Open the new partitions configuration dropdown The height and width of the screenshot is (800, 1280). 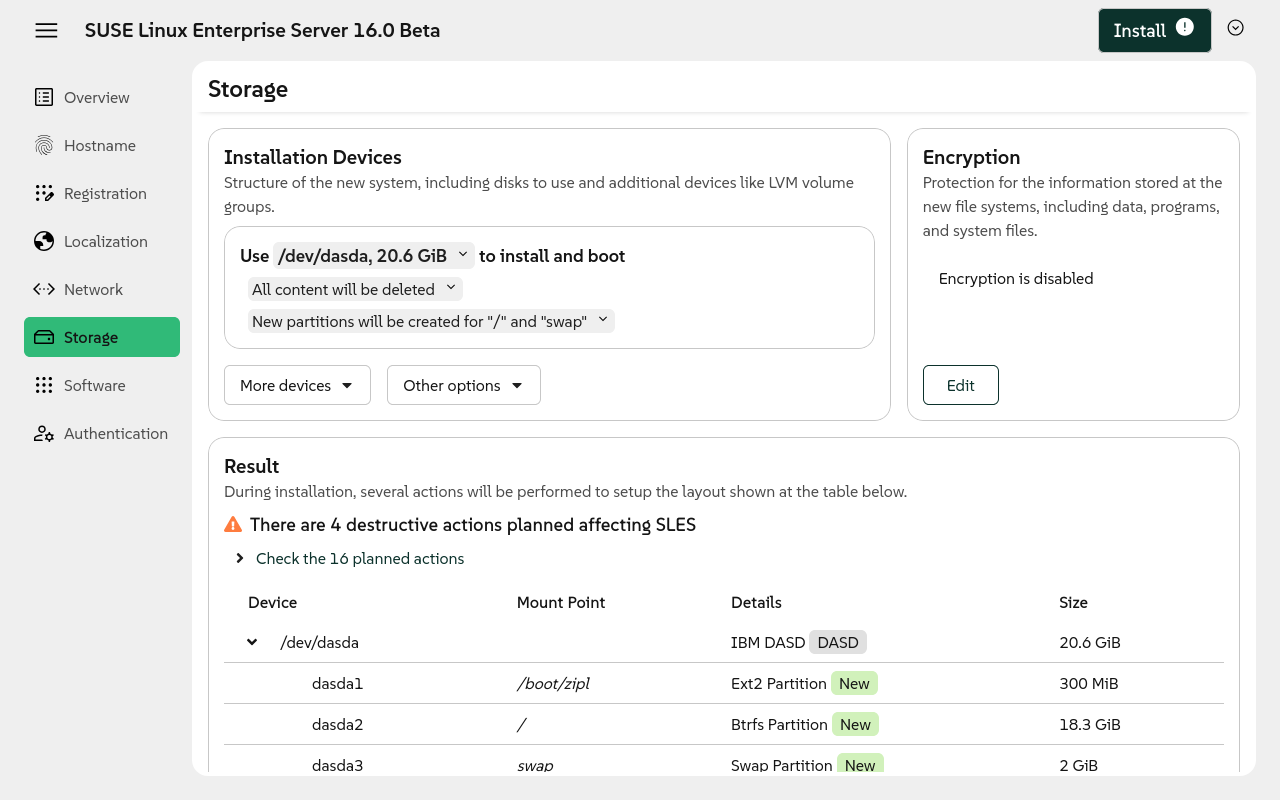tap(430, 321)
